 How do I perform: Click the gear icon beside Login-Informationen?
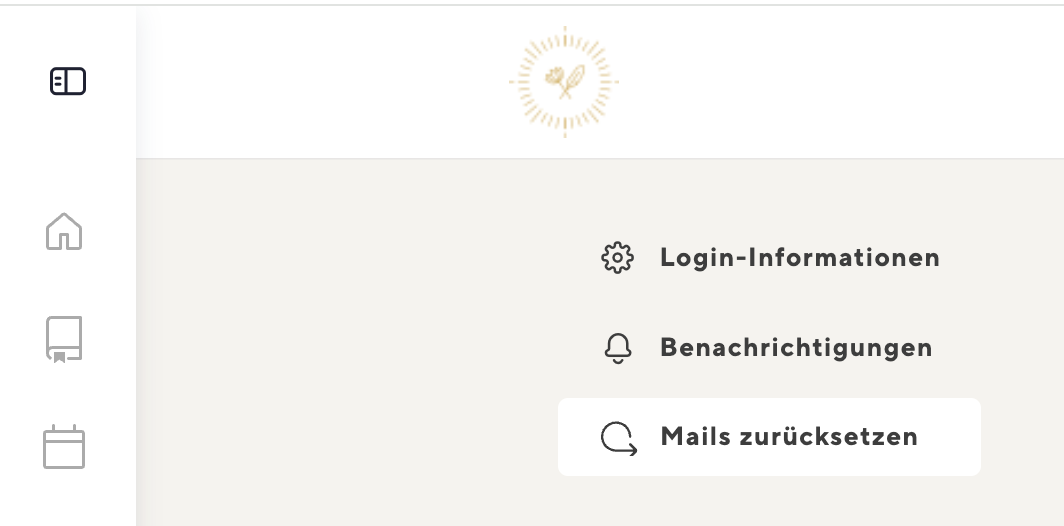(x=618, y=258)
